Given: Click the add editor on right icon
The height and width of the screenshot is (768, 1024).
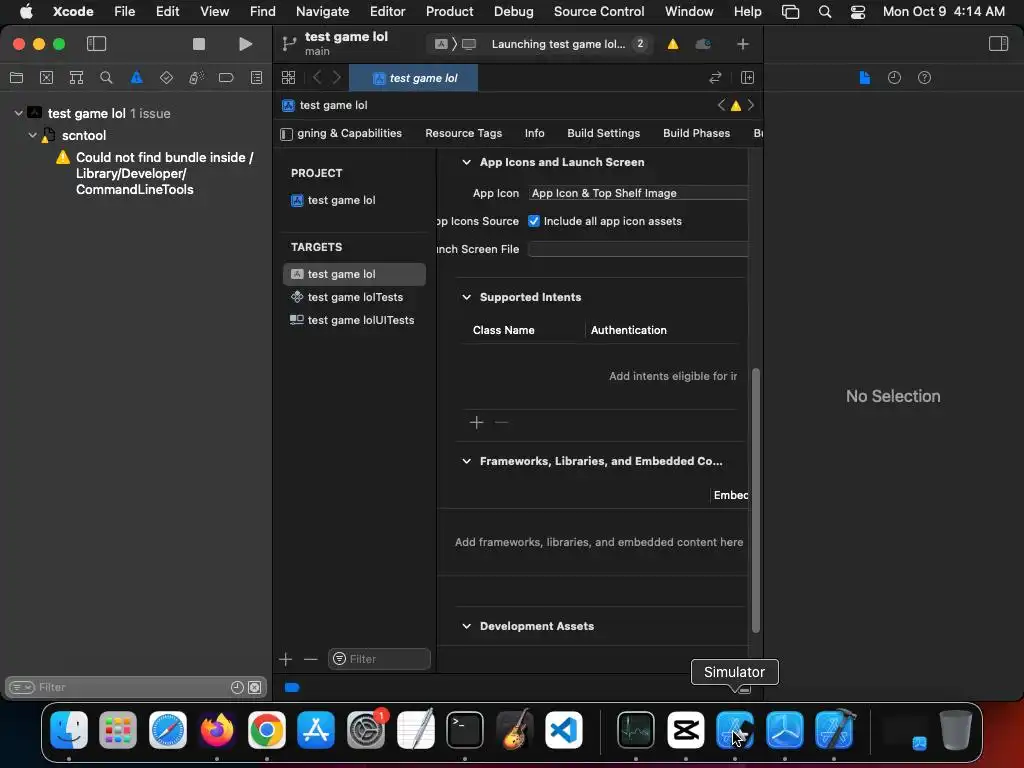Looking at the screenshot, I should tap(747, 78).
